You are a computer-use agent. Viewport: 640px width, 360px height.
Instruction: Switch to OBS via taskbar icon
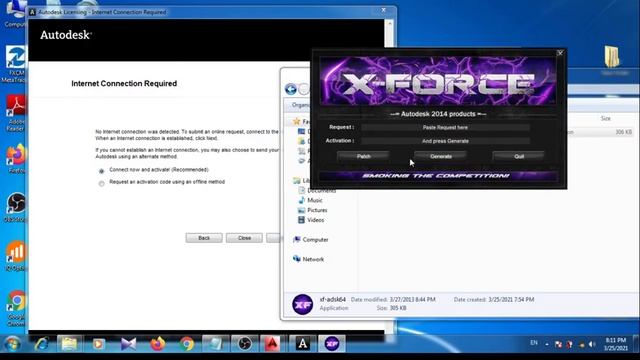tap(244, 344)
